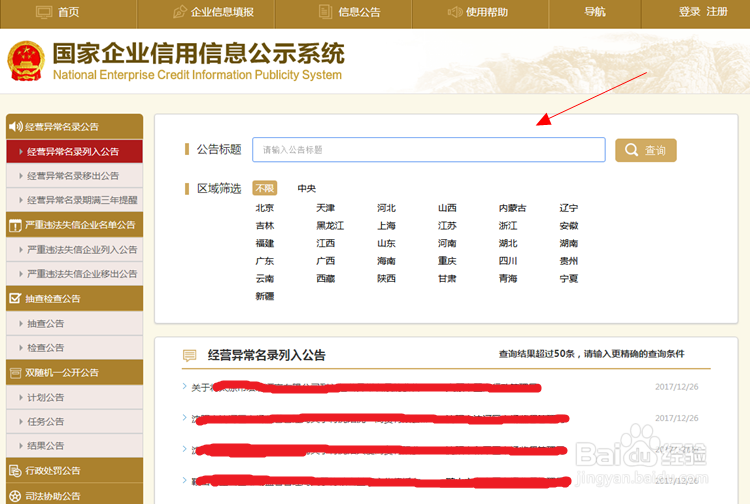Expand the 严重违法失信企业名单公告 section
Screen dimensions: 750x504
pyautogui.click(x=75, y=225)
